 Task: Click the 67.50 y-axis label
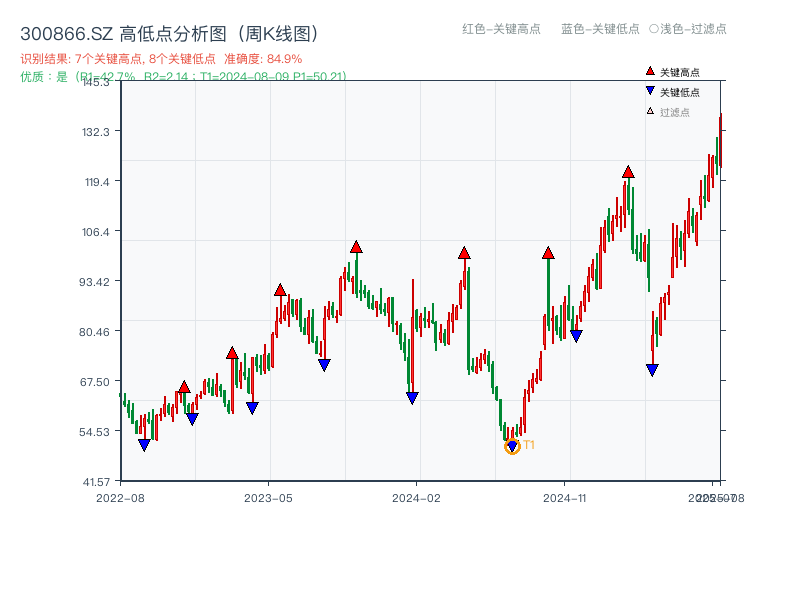pos(94,382)
